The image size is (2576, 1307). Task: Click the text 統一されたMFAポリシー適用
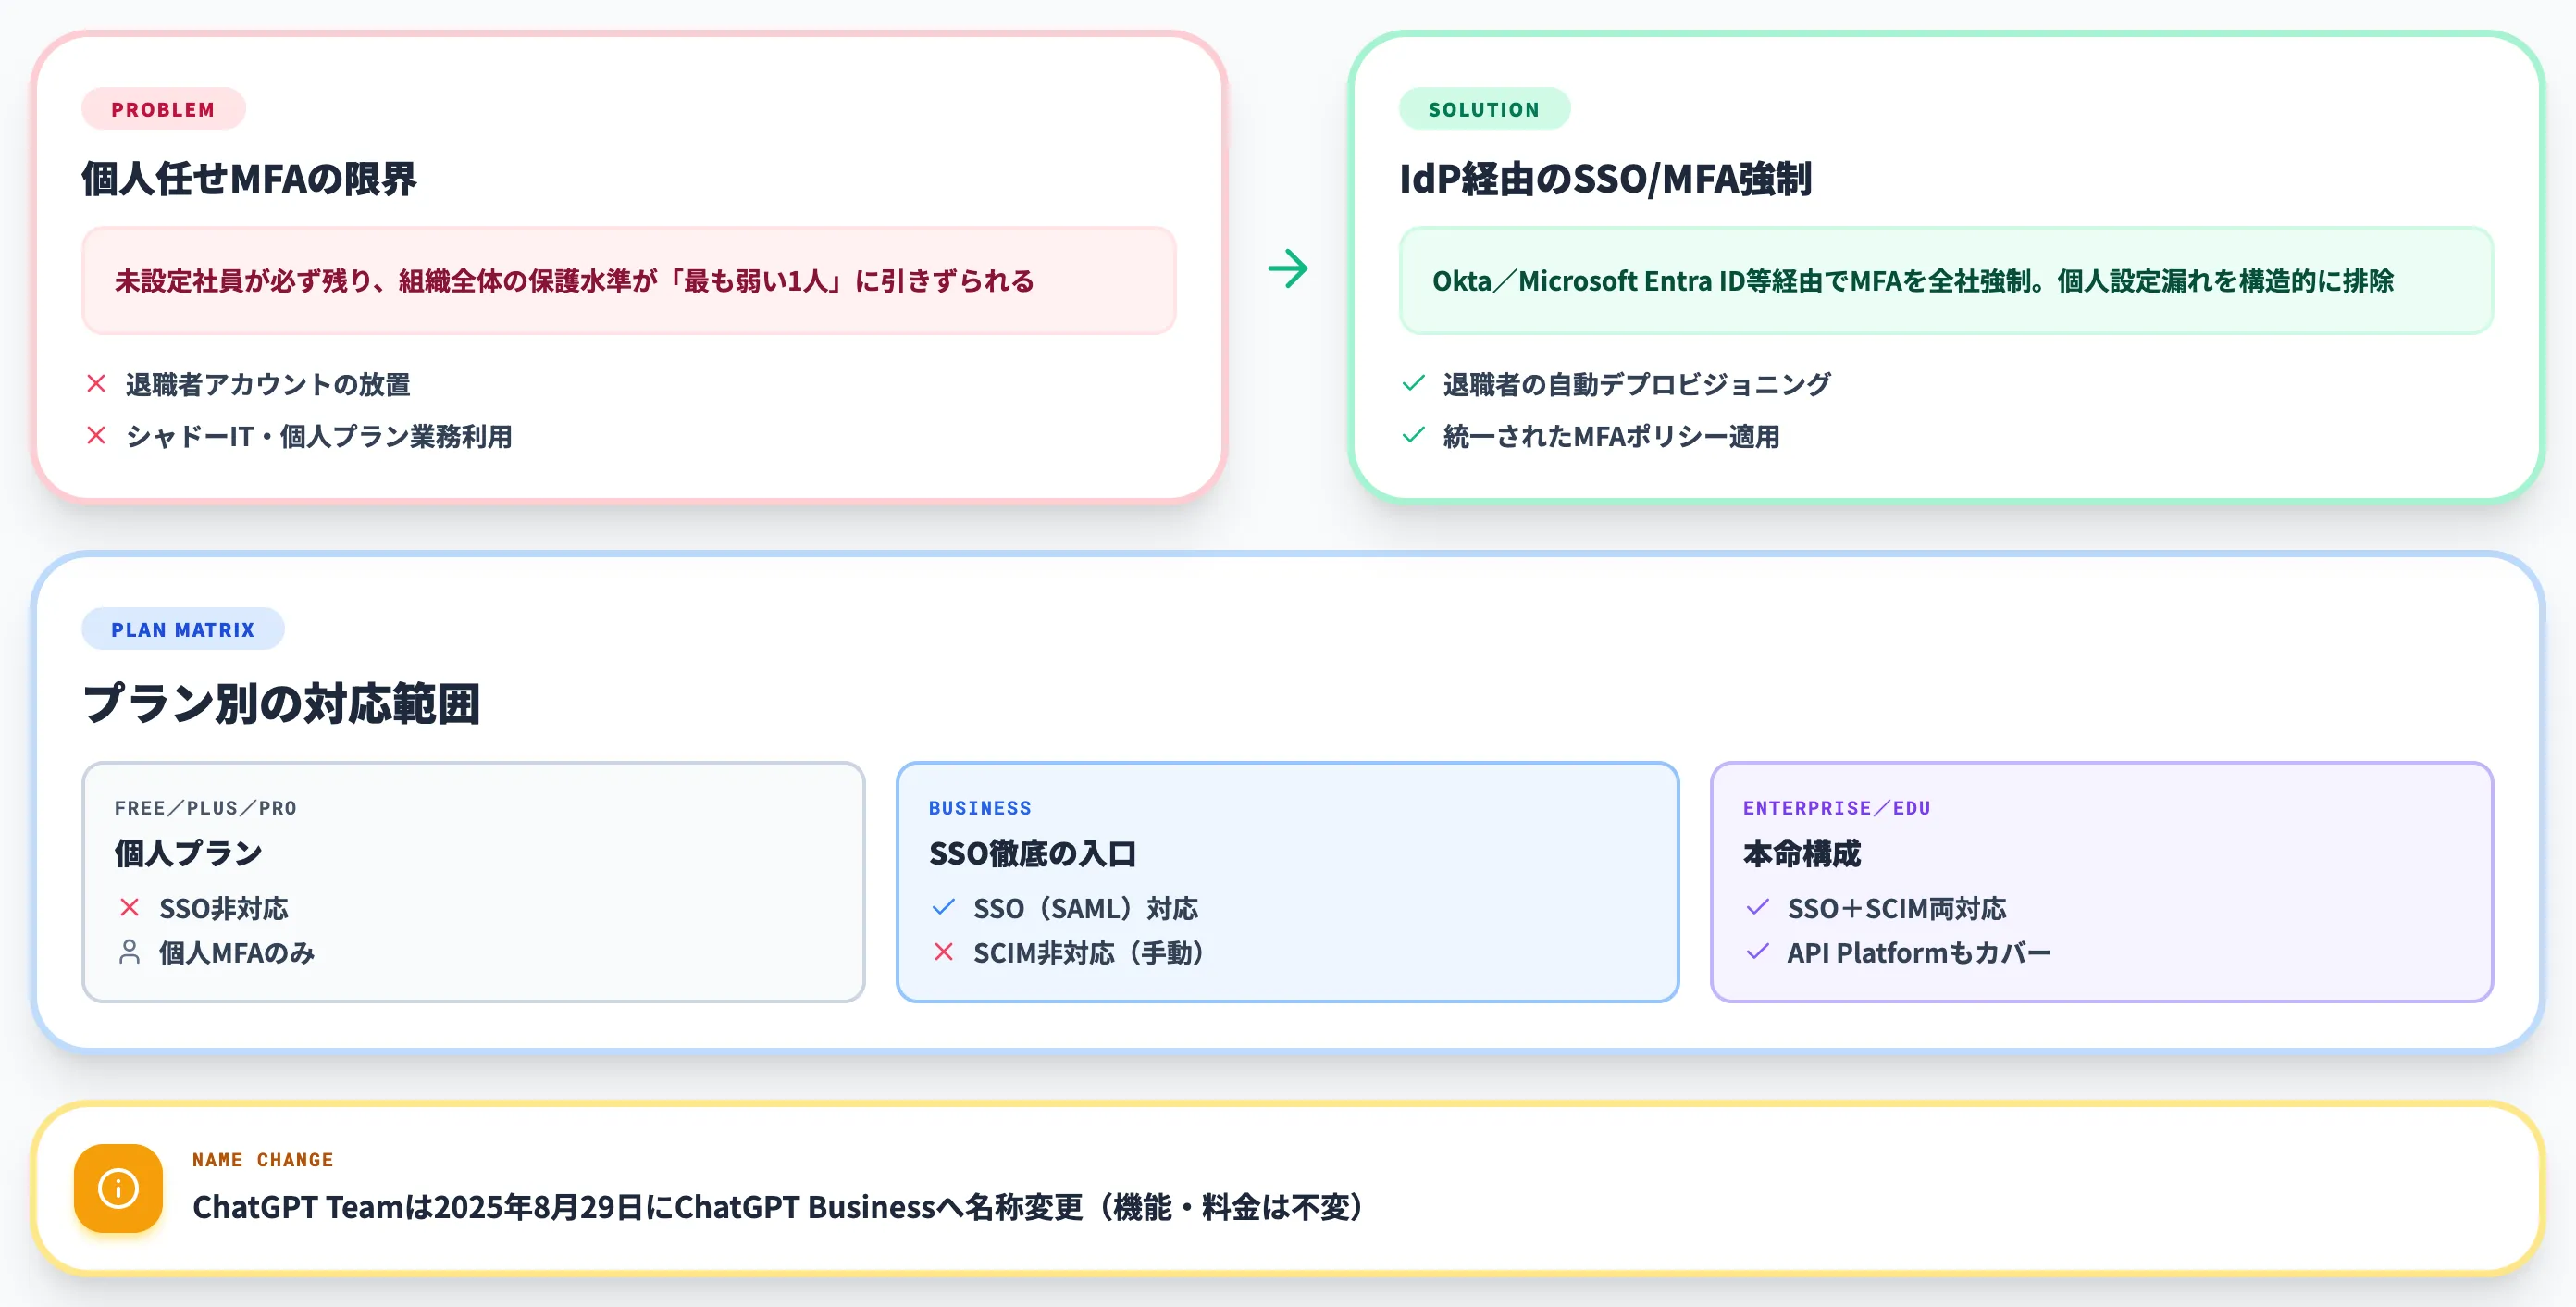pyautogui.click(x=1611, y=436)
